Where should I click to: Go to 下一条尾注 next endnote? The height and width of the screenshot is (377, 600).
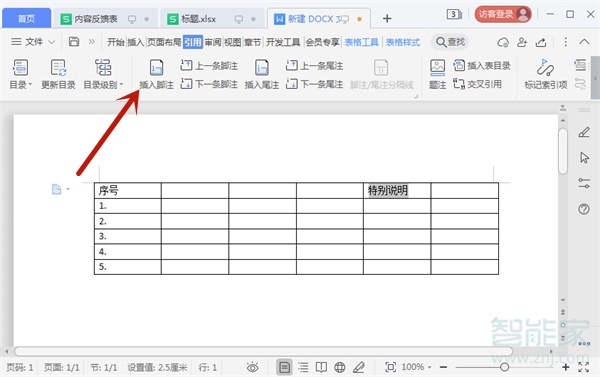314,84
